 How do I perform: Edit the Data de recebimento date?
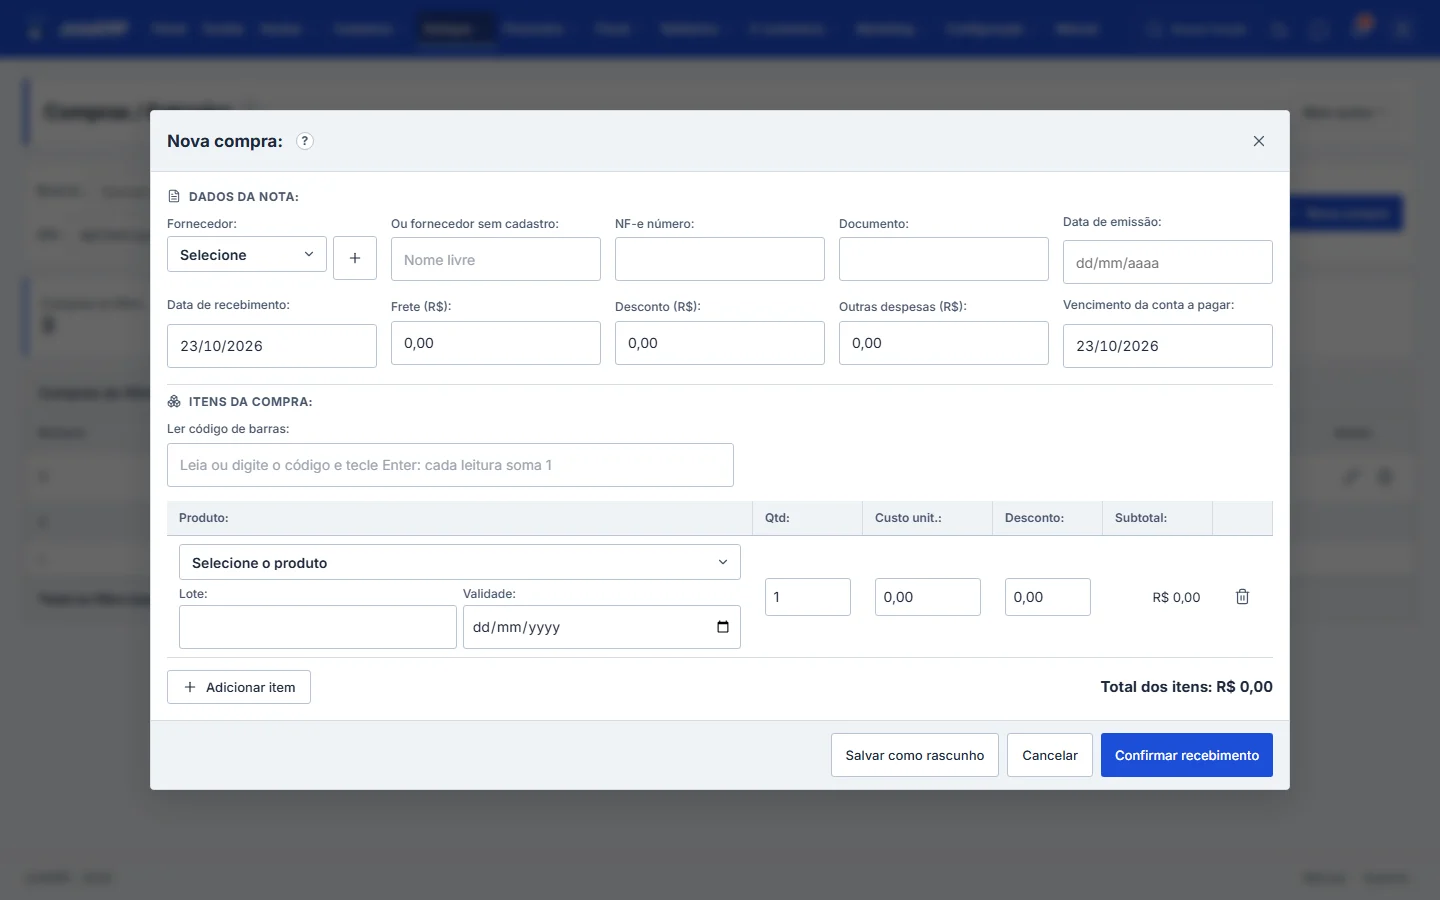272,346
